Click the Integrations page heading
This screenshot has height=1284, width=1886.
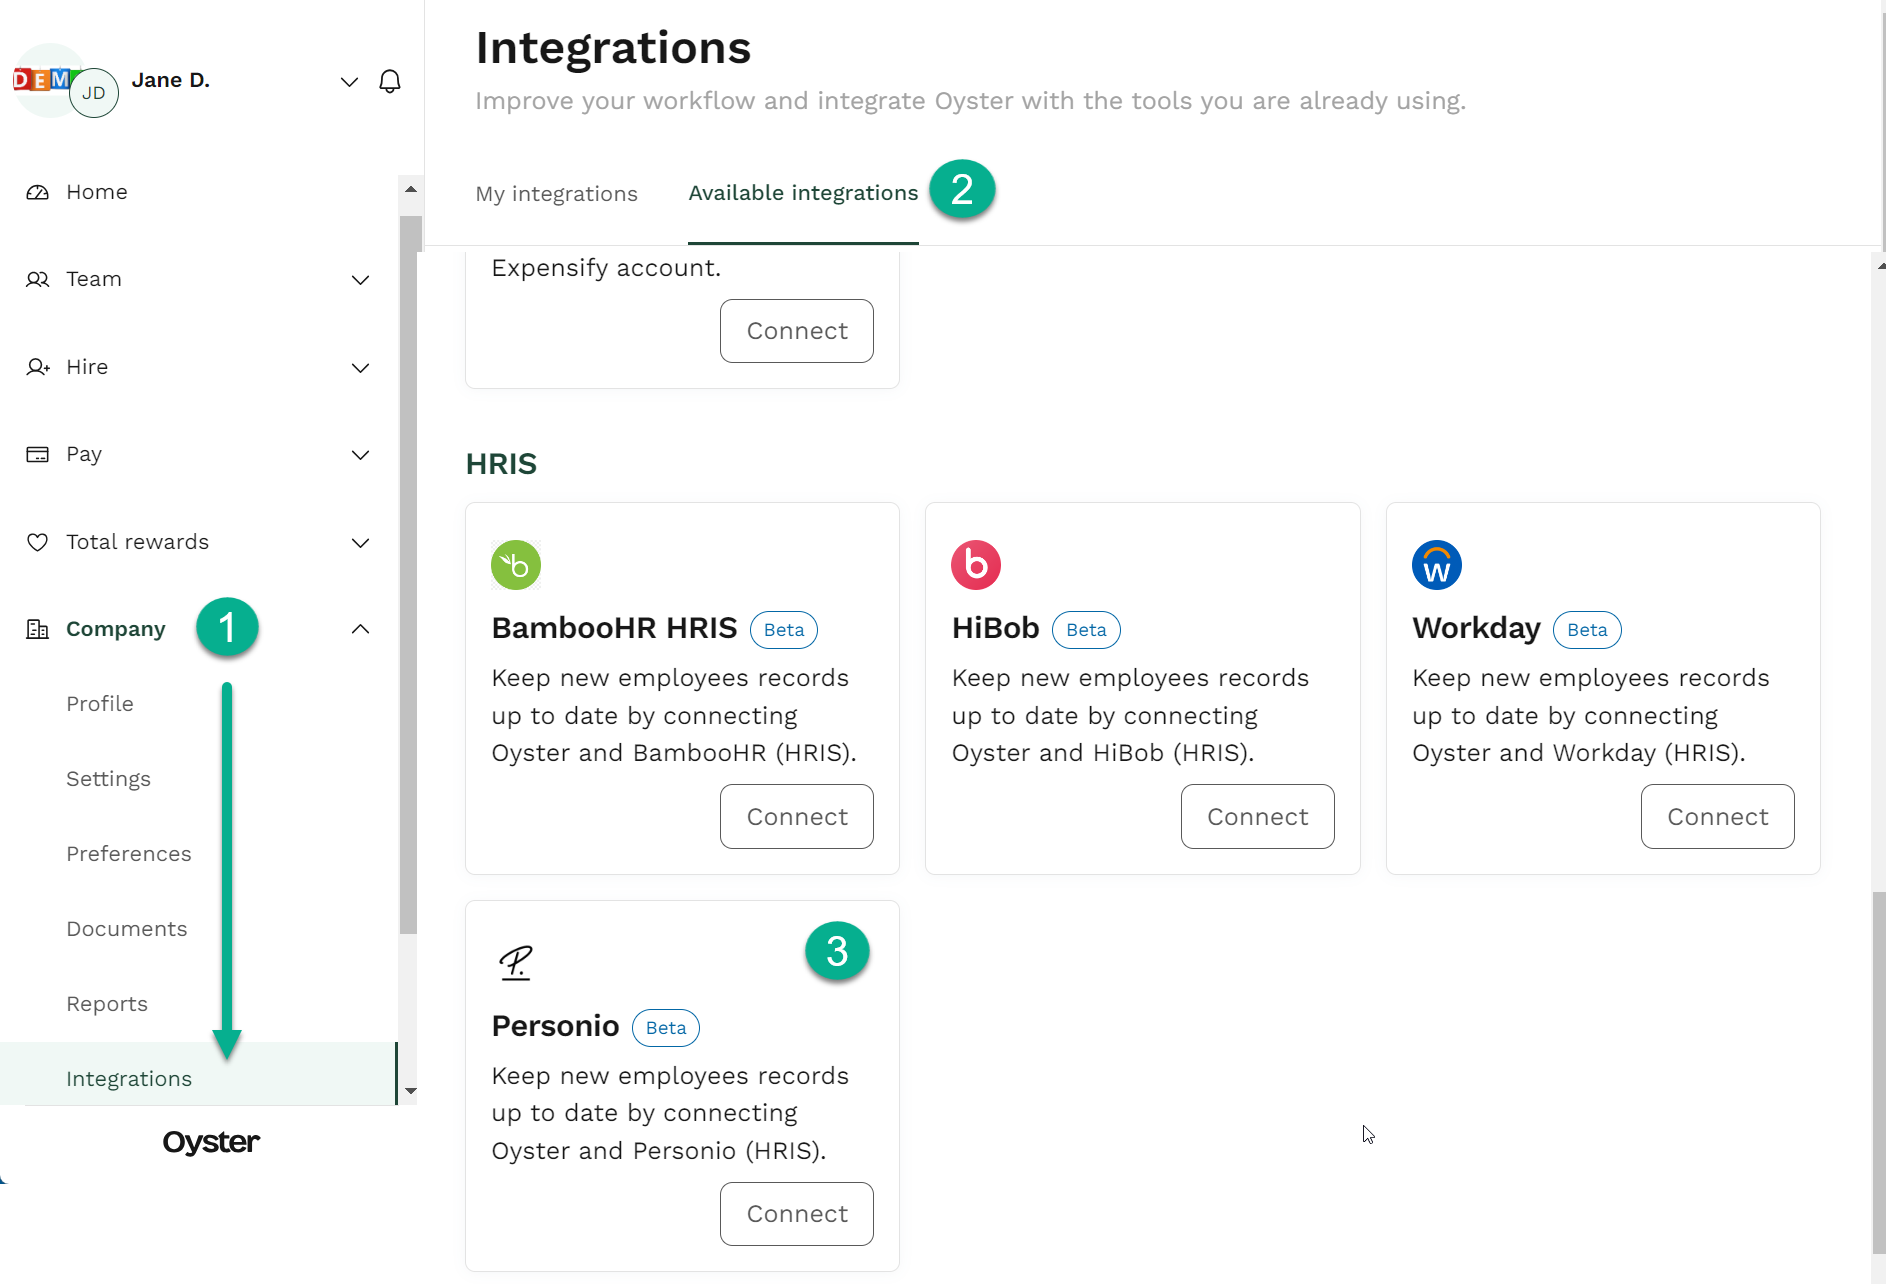click(x=613, y=48)
